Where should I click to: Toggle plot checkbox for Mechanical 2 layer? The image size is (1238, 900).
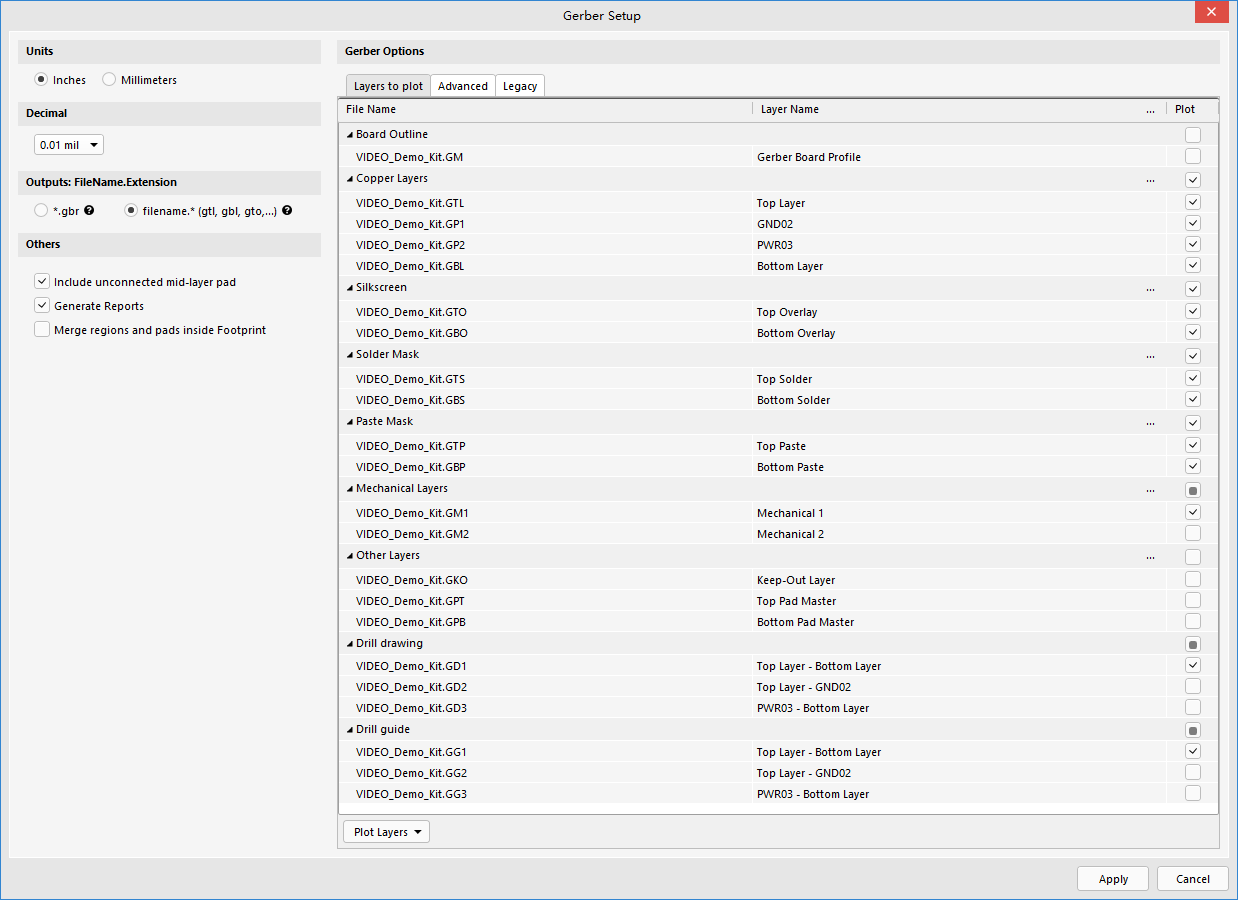click(1192, 534)
